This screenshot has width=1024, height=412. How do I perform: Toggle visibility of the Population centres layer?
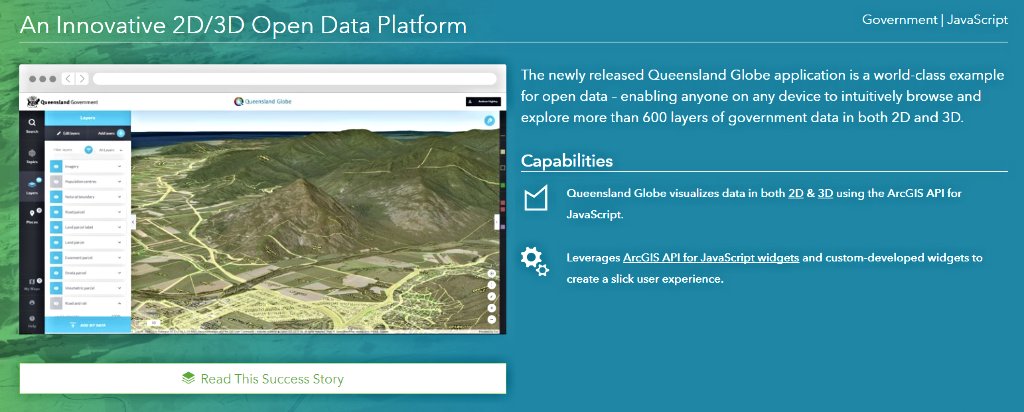point(56,182)
